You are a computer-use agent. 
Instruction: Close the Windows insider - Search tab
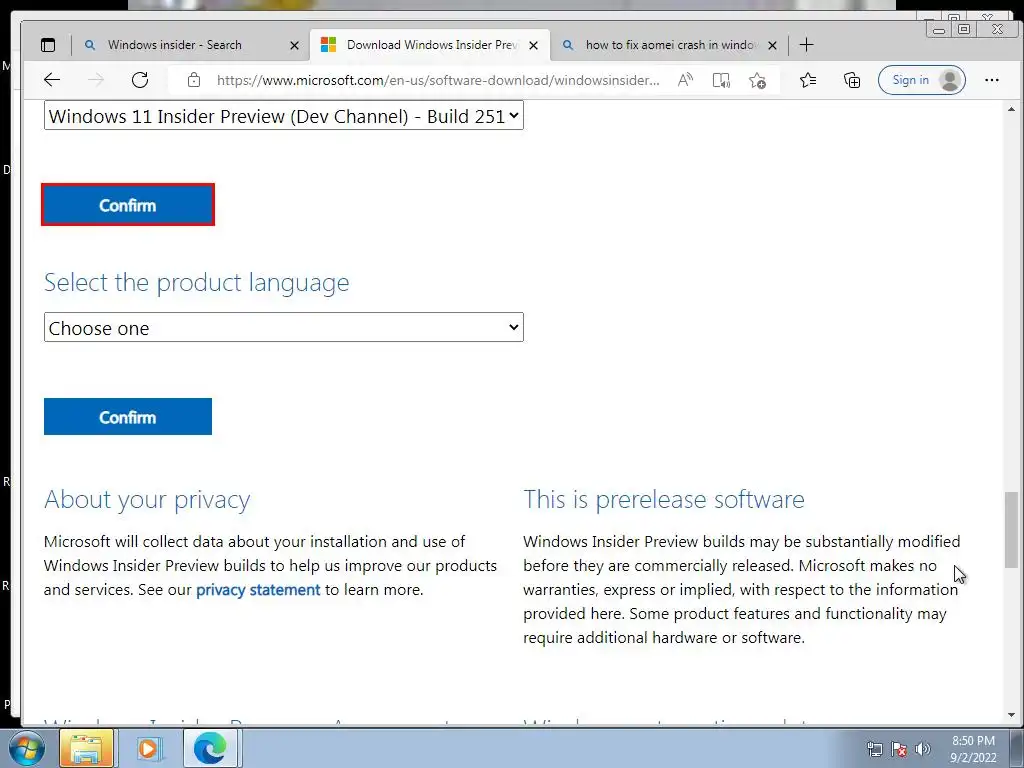tap(294, 46)
